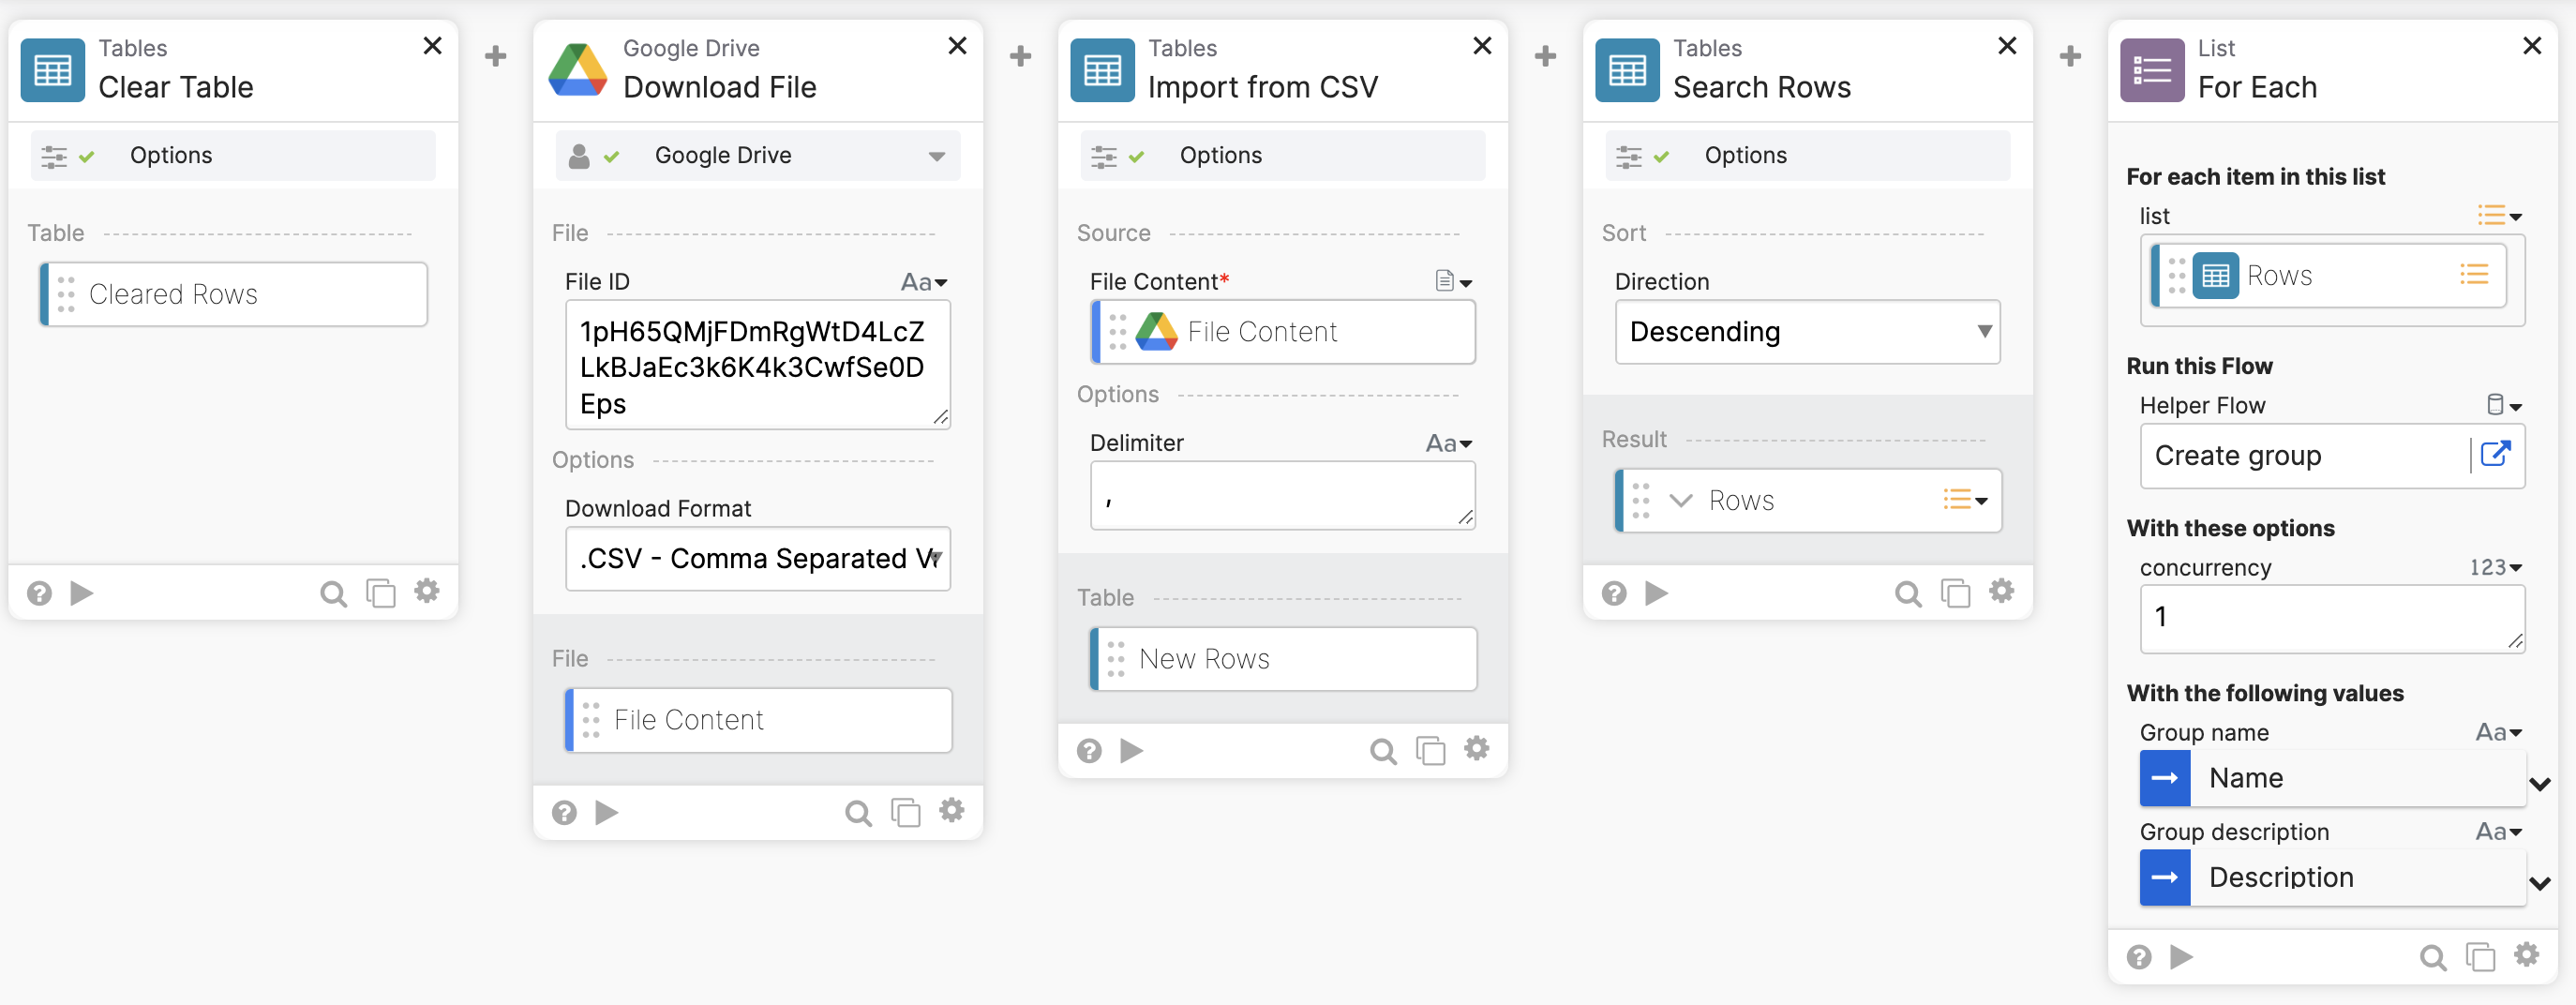Click the Google Drive Download File logo

click(578, 70)
